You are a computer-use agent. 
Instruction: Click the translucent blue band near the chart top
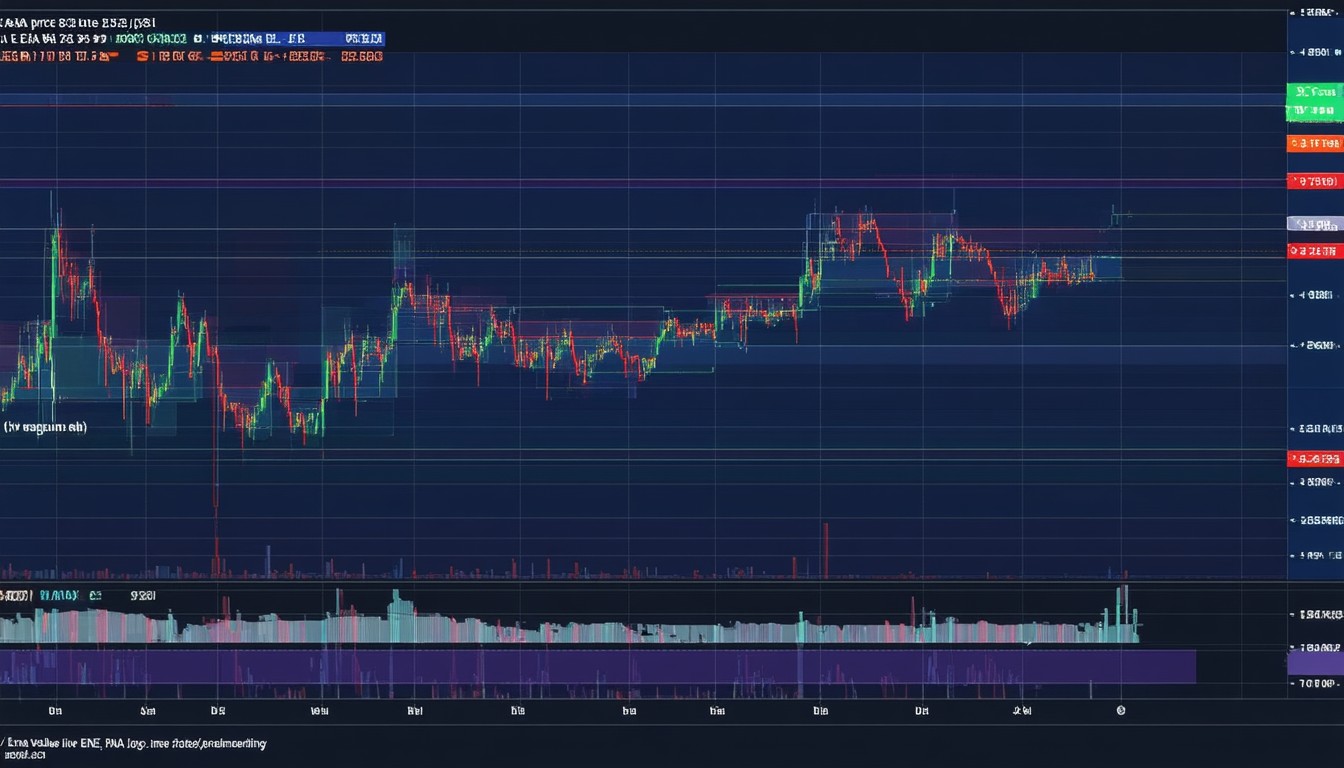(640, 100)
